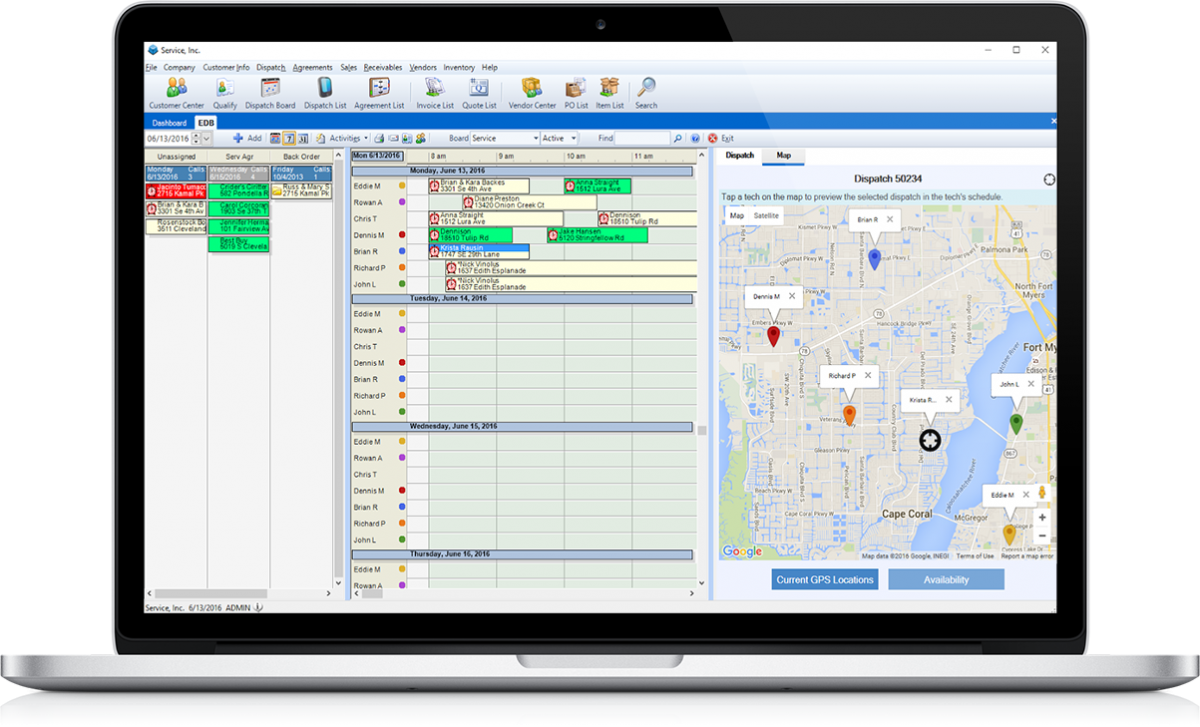Switch to the Map tab
This screenshot has width=1200, height=727.
click(x=783, y=156)
